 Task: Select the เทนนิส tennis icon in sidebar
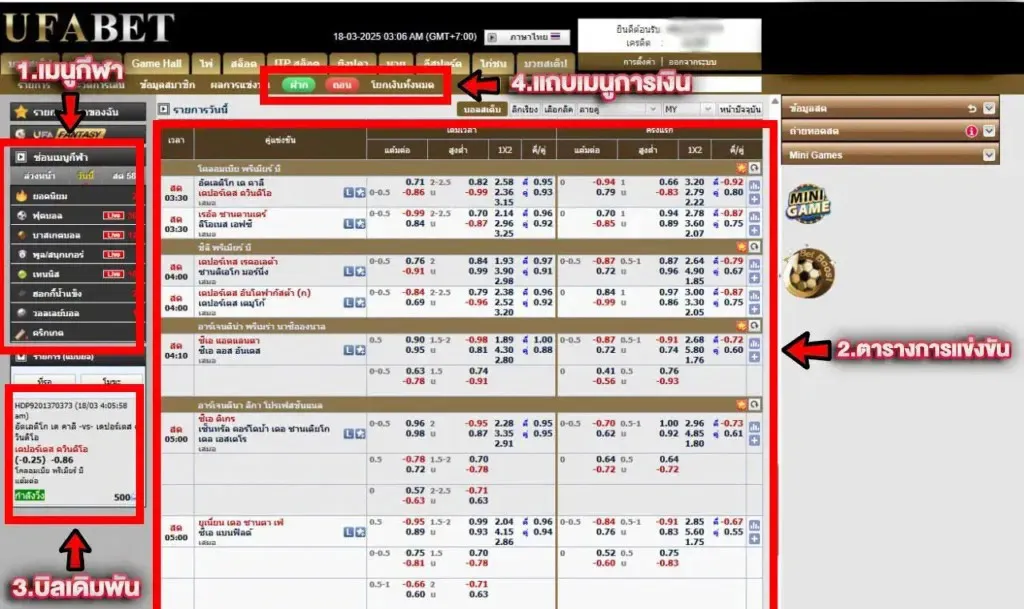[x=20, y=275]
